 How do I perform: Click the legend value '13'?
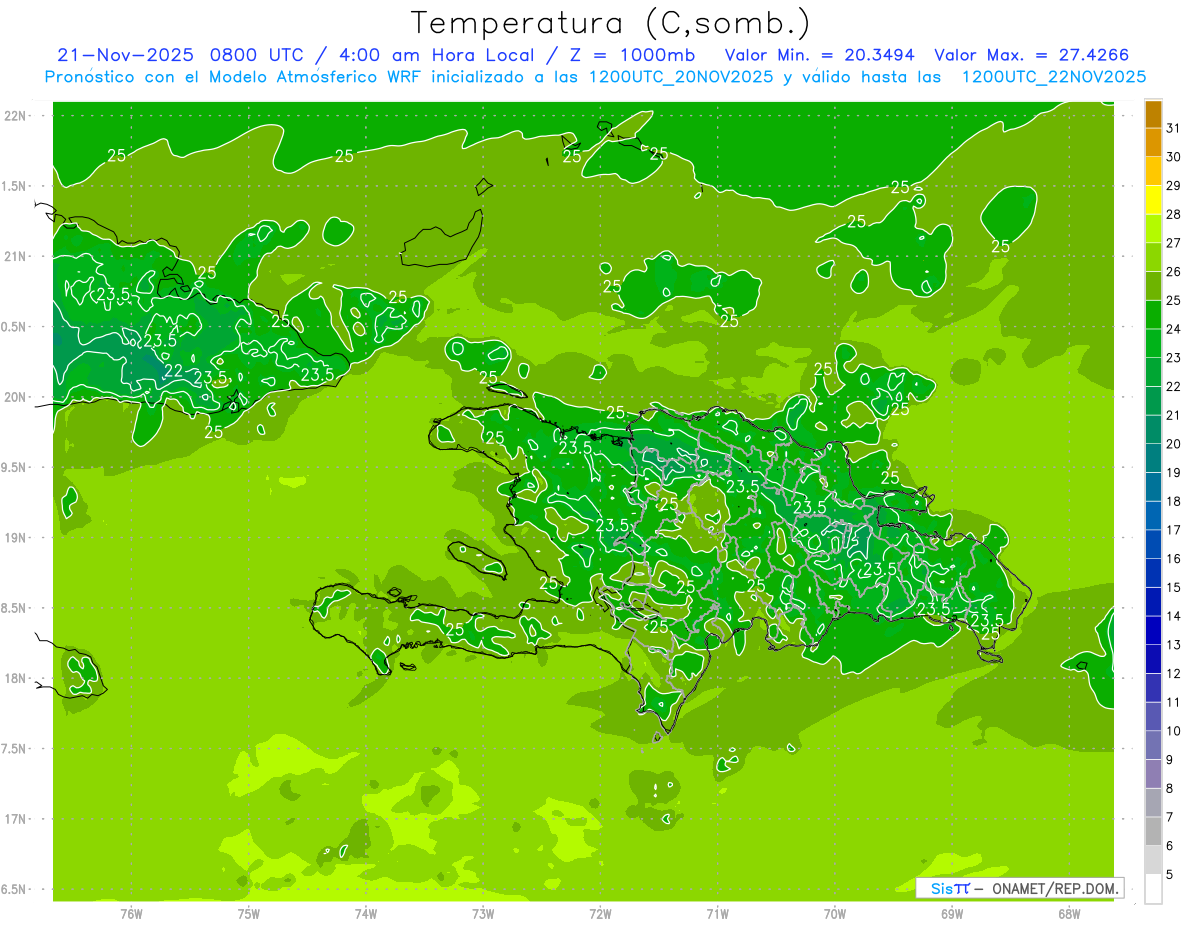pos(1174,644)
